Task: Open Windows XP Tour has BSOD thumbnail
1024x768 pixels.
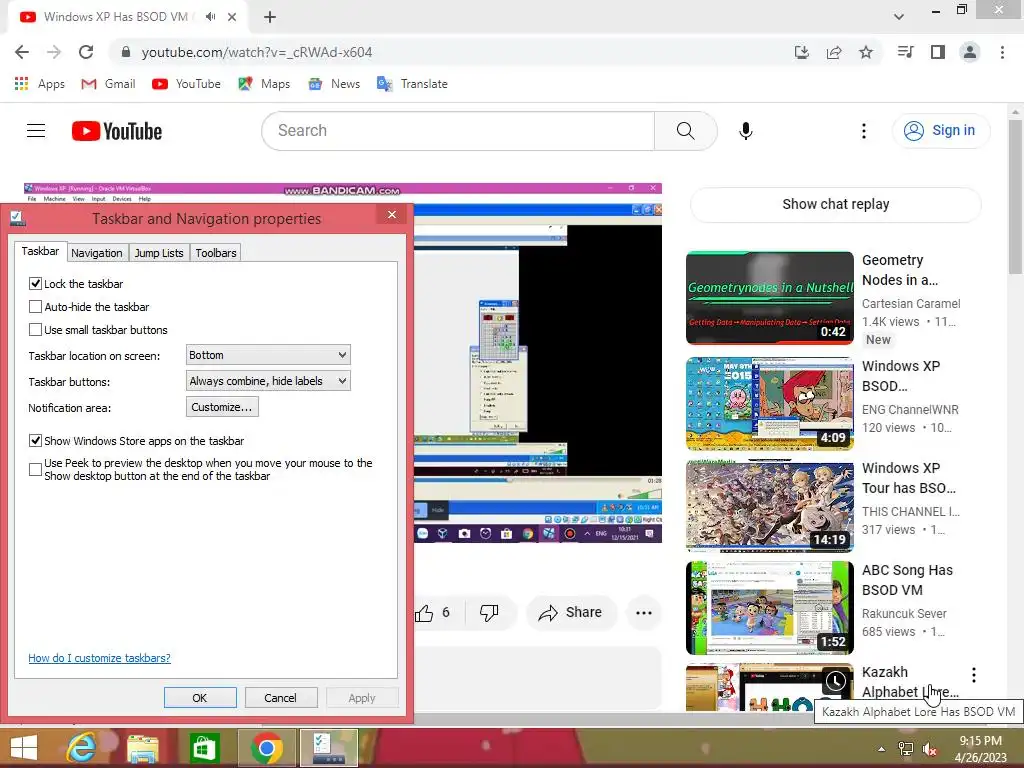Action: tap(769, 505)
